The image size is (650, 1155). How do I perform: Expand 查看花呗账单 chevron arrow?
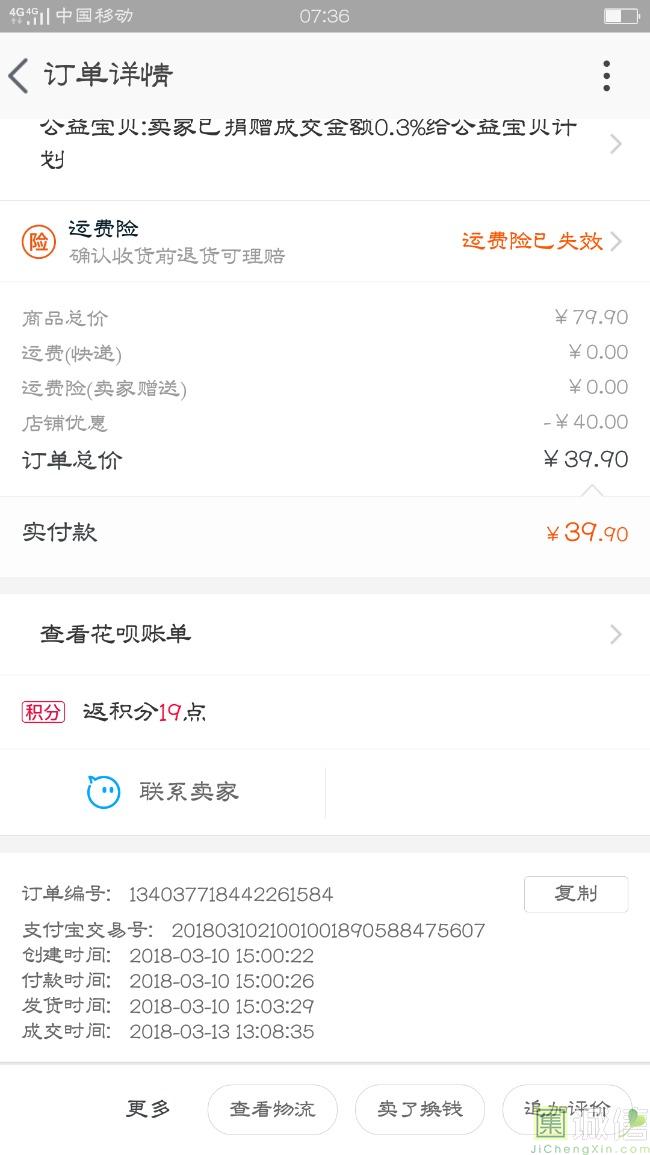pyautogui.click(x=616, y=634)
